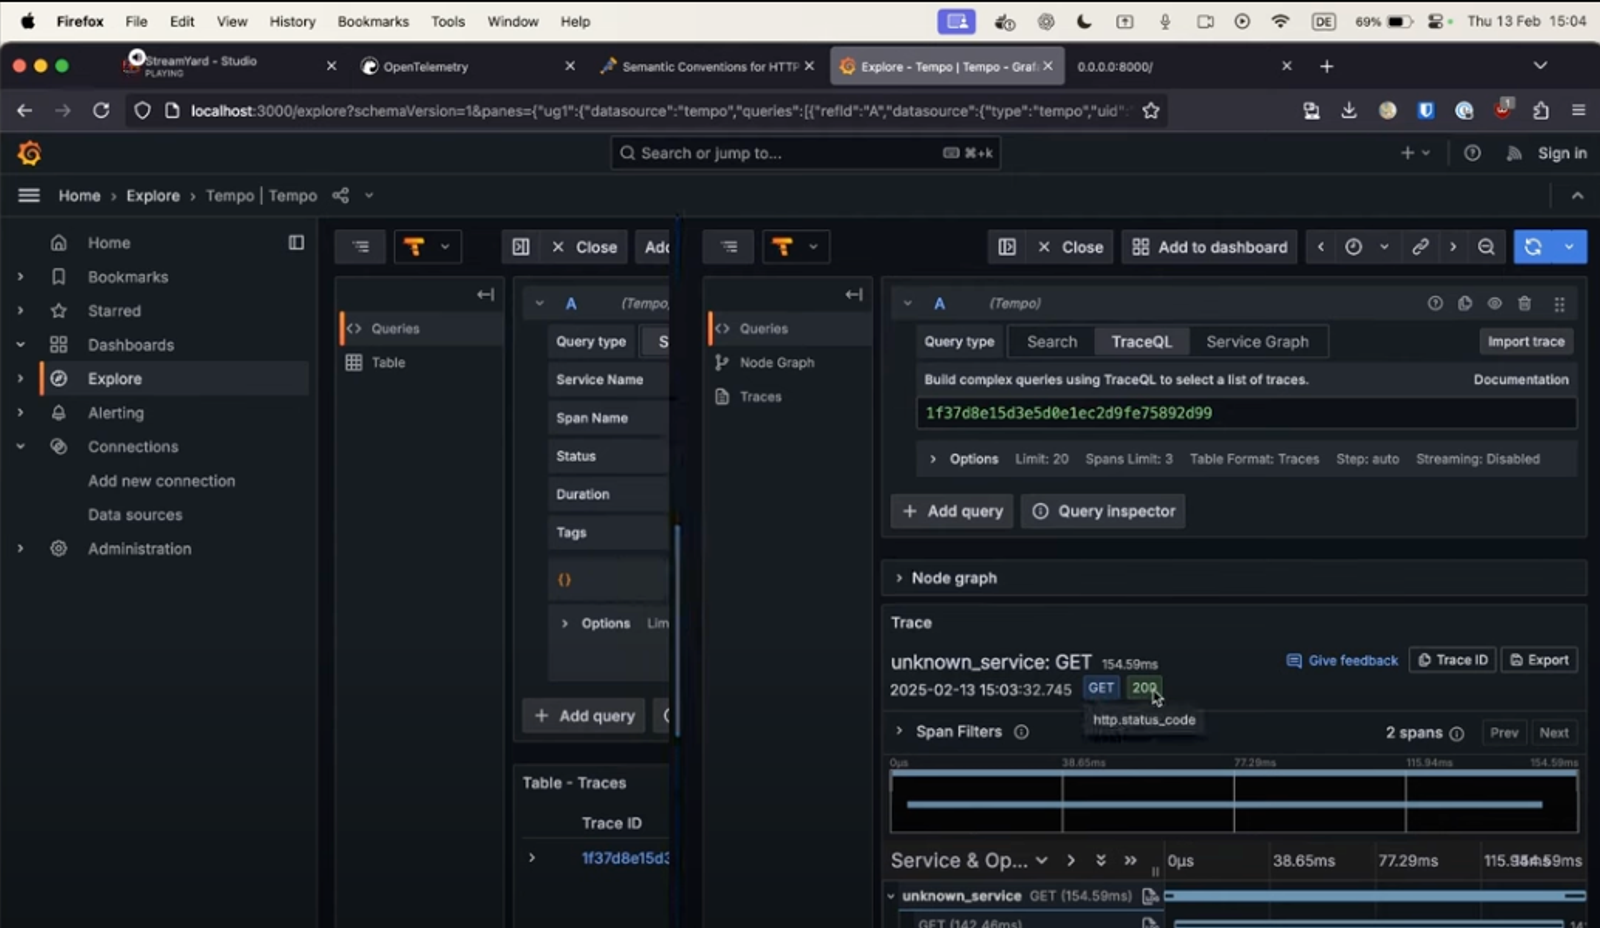
Task: Click the Search or jump to field
Action: coord(805,153)
